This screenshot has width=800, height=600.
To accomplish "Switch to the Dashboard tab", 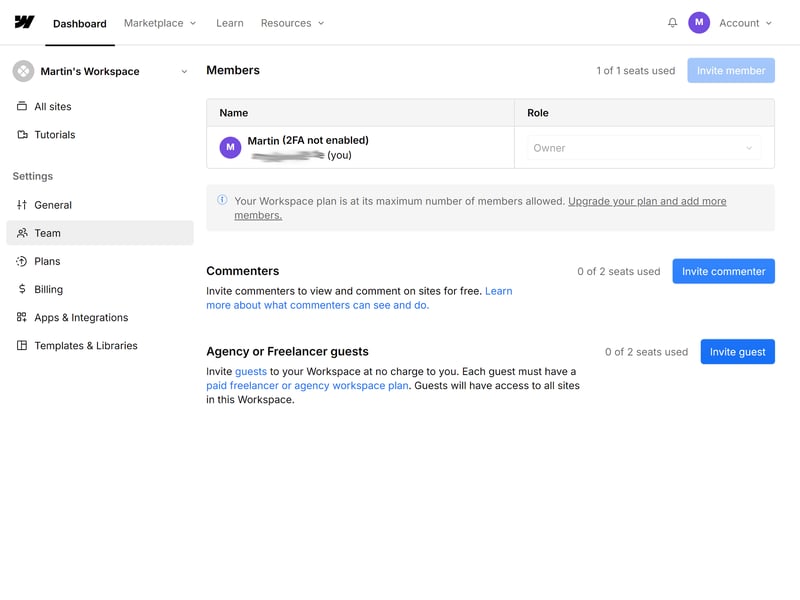I will [x=80, y=24].
